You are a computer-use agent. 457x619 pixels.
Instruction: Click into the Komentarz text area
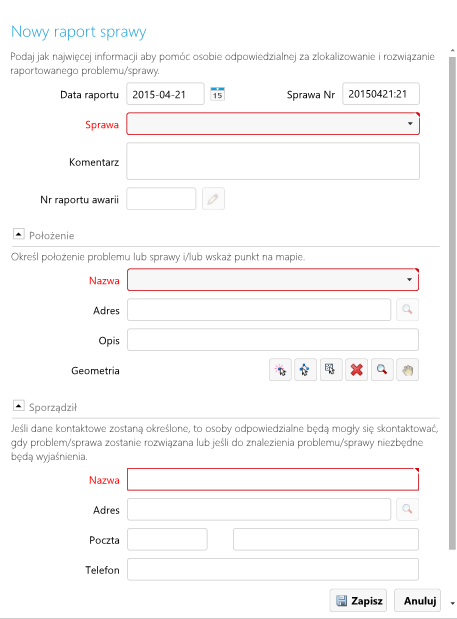coord(273,161)
